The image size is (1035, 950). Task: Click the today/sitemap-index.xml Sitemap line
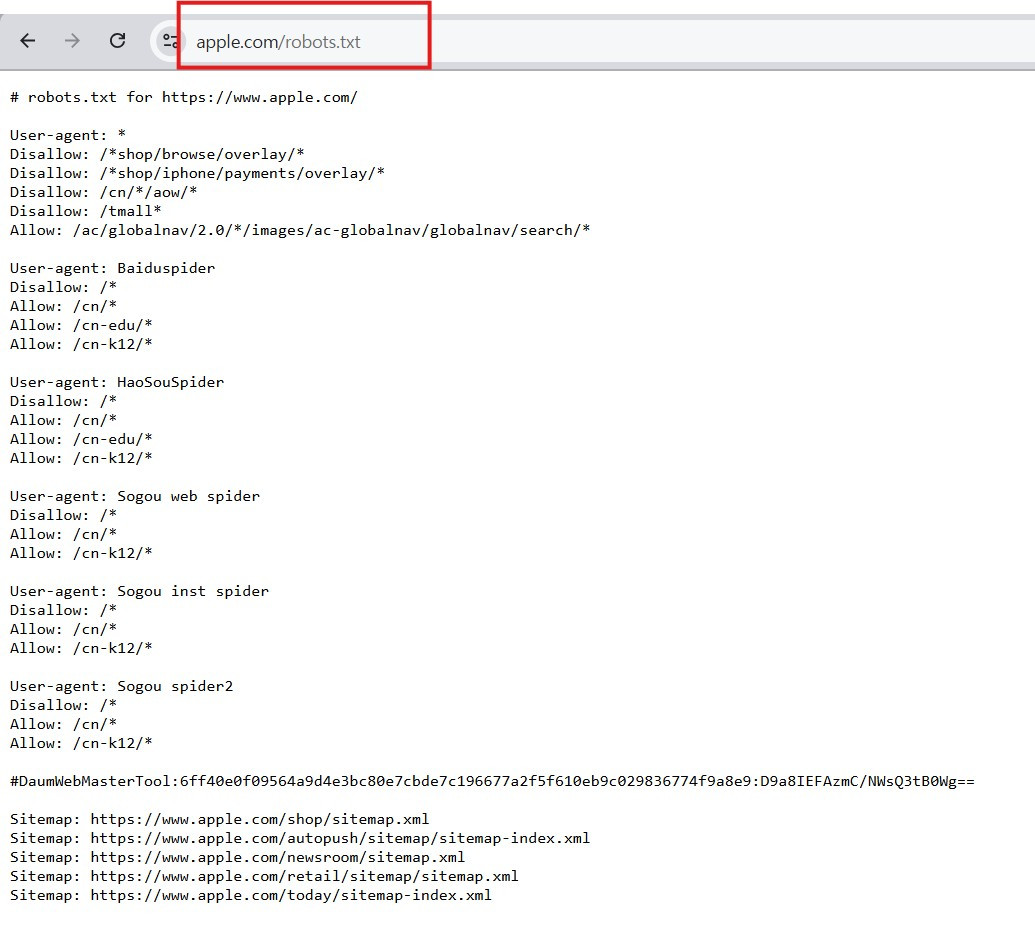point(251,896)
